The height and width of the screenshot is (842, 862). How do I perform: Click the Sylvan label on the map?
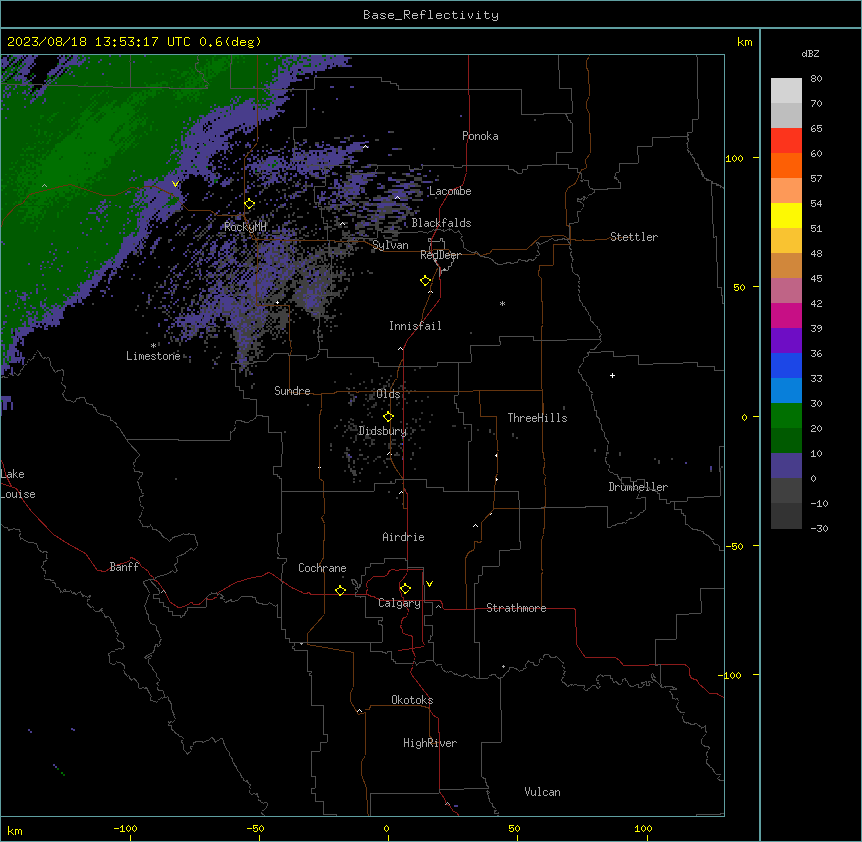390,245
